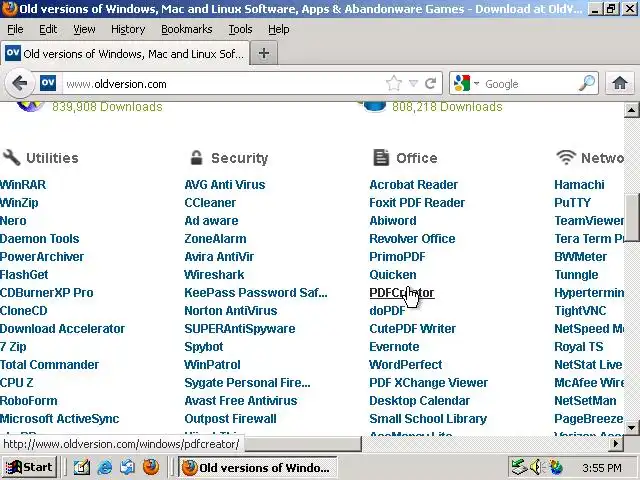This screenshot has width=640, height=480.
Task: Open the Acrobat Reader link
Action: pos(413,184)
